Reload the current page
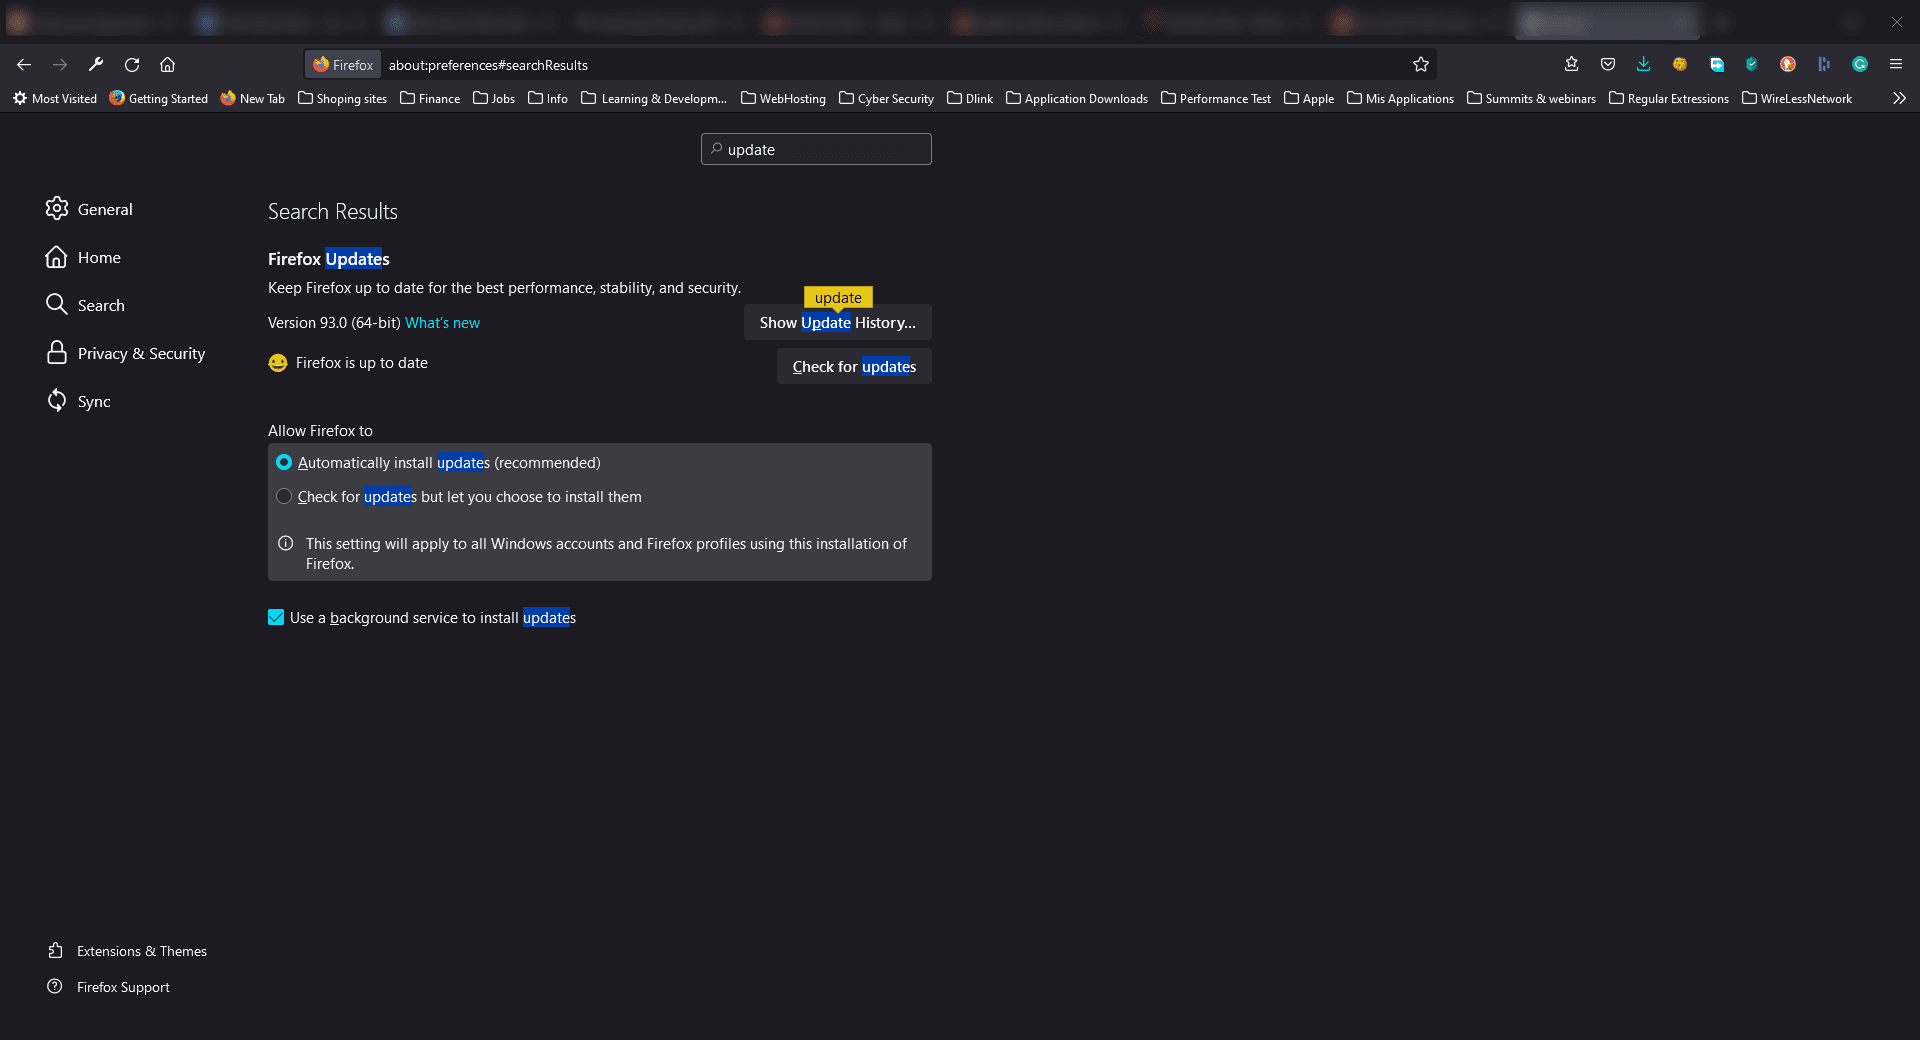The width and height of the screenshot is (1920, 1040). 132,65
